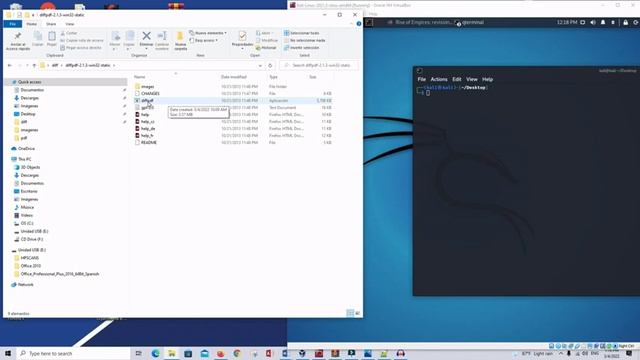Click the Pegar clipboard icon
The image size is (640, 360).
pyautogui.click(x=52, y=36)
